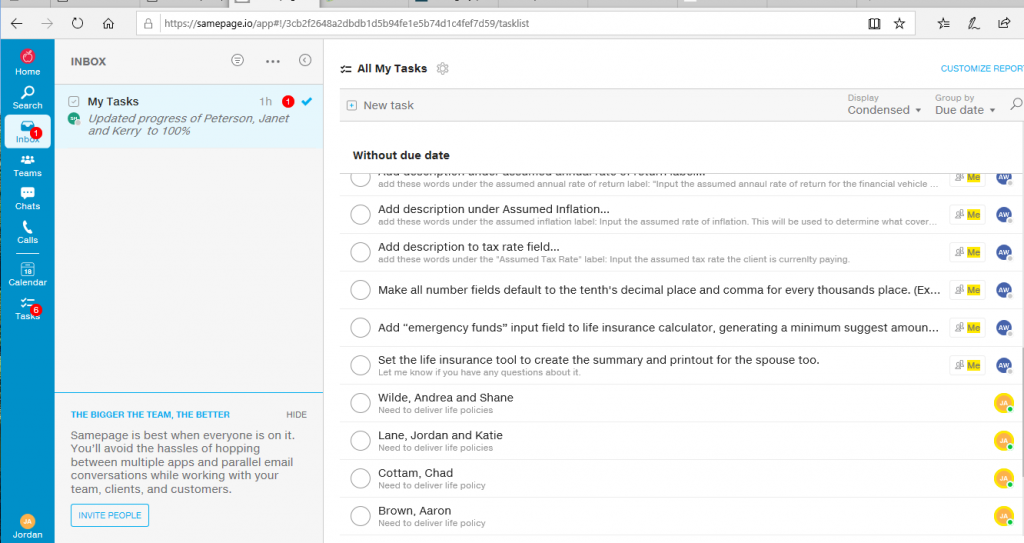Click the inbox filter icon
The width and height of the screenshot is (1024, 543).
[237, 61]
